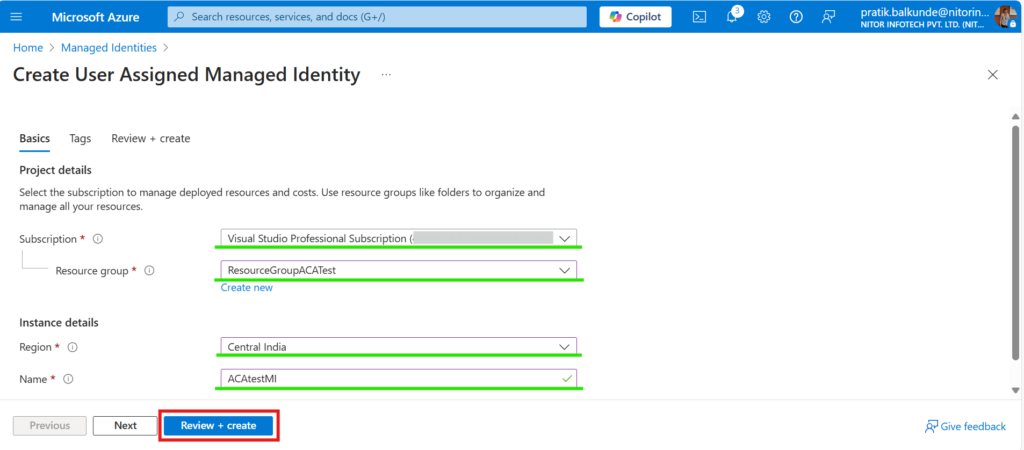Viewport: 1024px width, 450px height.
Task: Click the Name field containing ACAtestMI
Action: [x=399, y=379]
